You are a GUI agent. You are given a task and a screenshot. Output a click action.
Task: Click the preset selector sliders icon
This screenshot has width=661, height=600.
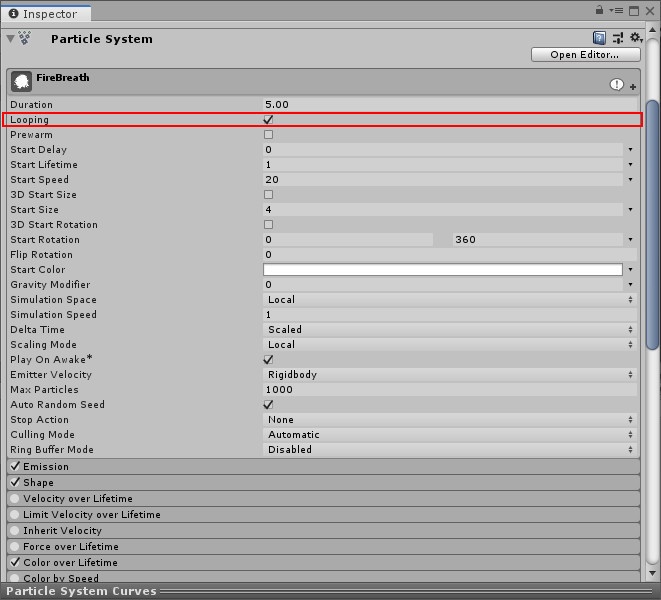(x=618, y=38)
